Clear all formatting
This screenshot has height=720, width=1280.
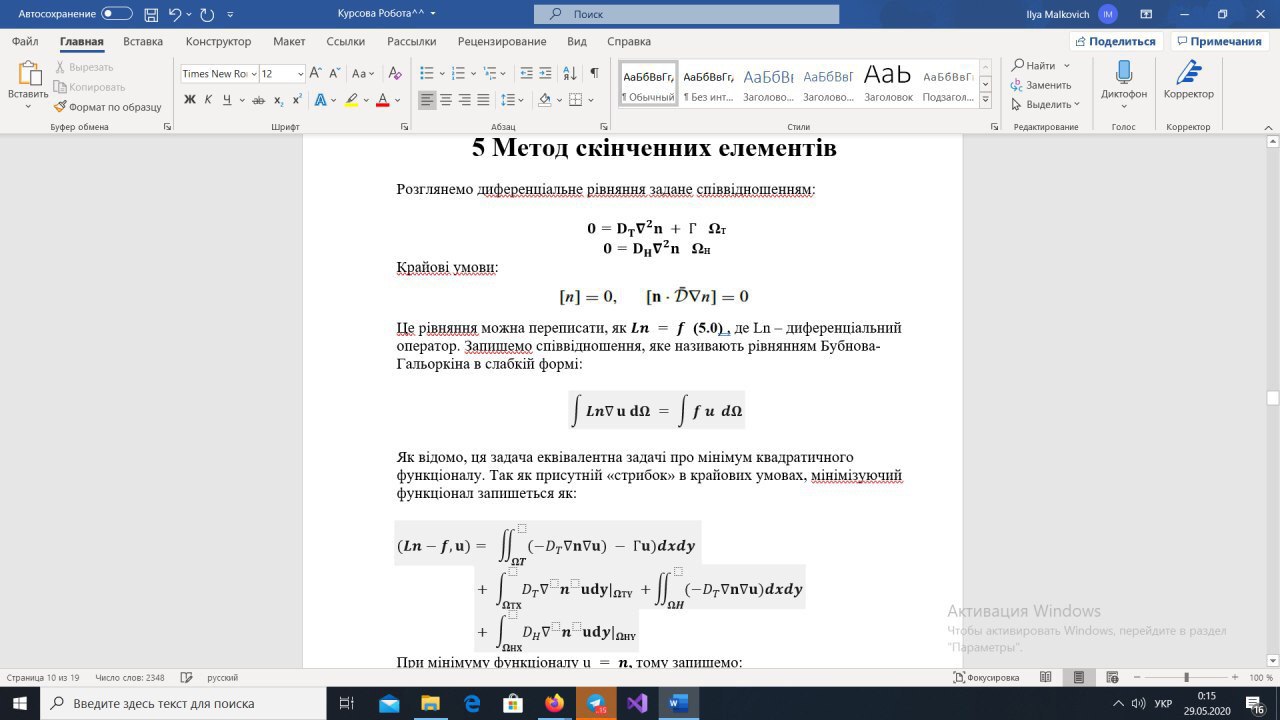(395, 73)
